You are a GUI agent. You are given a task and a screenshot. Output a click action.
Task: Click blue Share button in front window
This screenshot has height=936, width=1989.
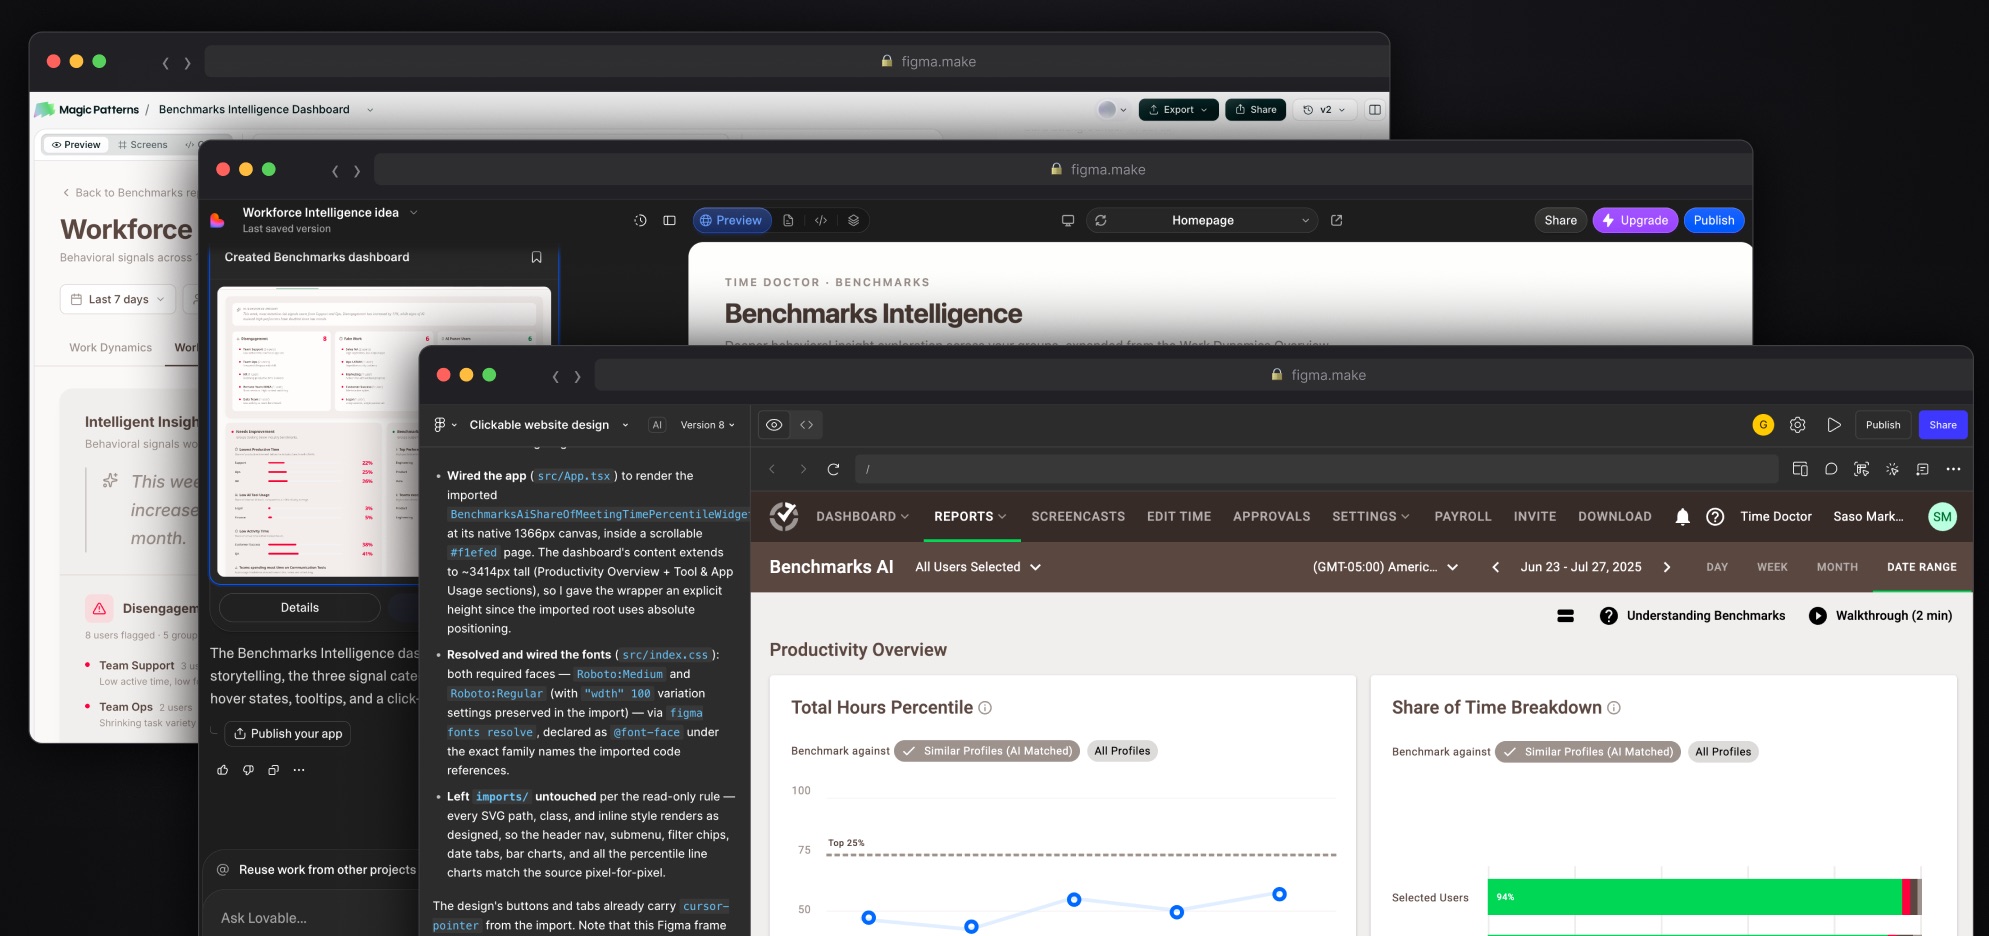click(x=1943, y=425)
